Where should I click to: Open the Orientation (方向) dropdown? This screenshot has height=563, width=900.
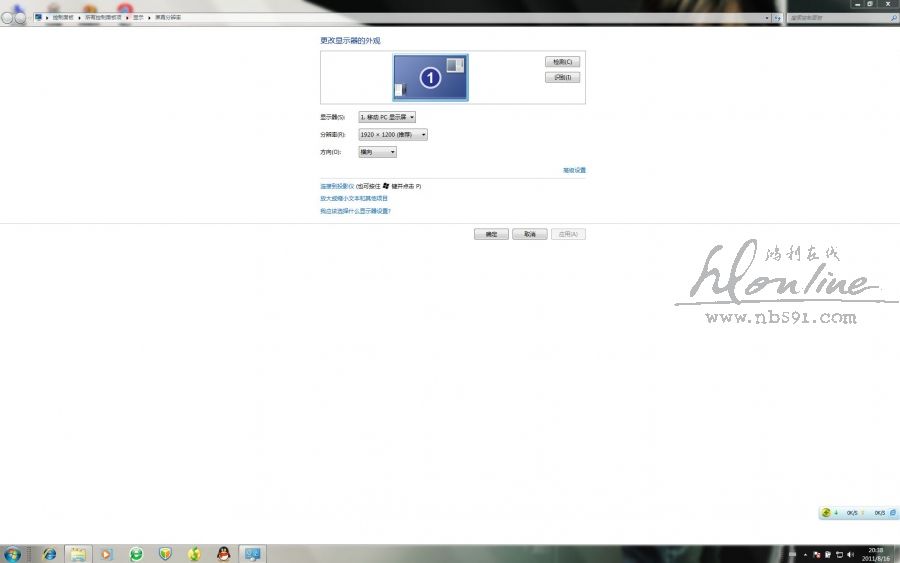coord(377,152)
